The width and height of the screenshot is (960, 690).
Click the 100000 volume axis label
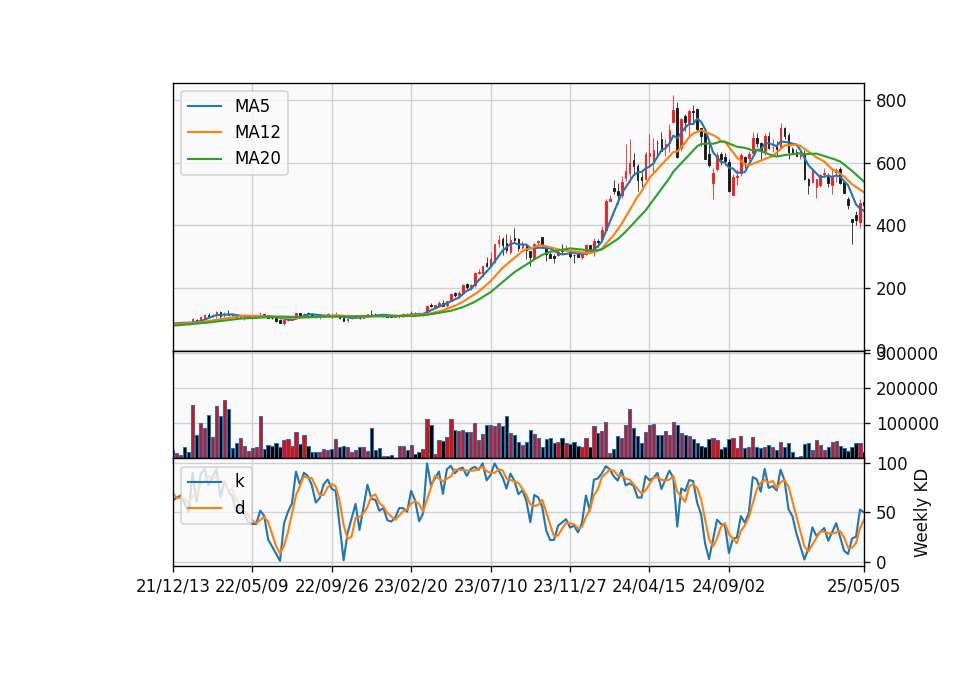(907, 424)
